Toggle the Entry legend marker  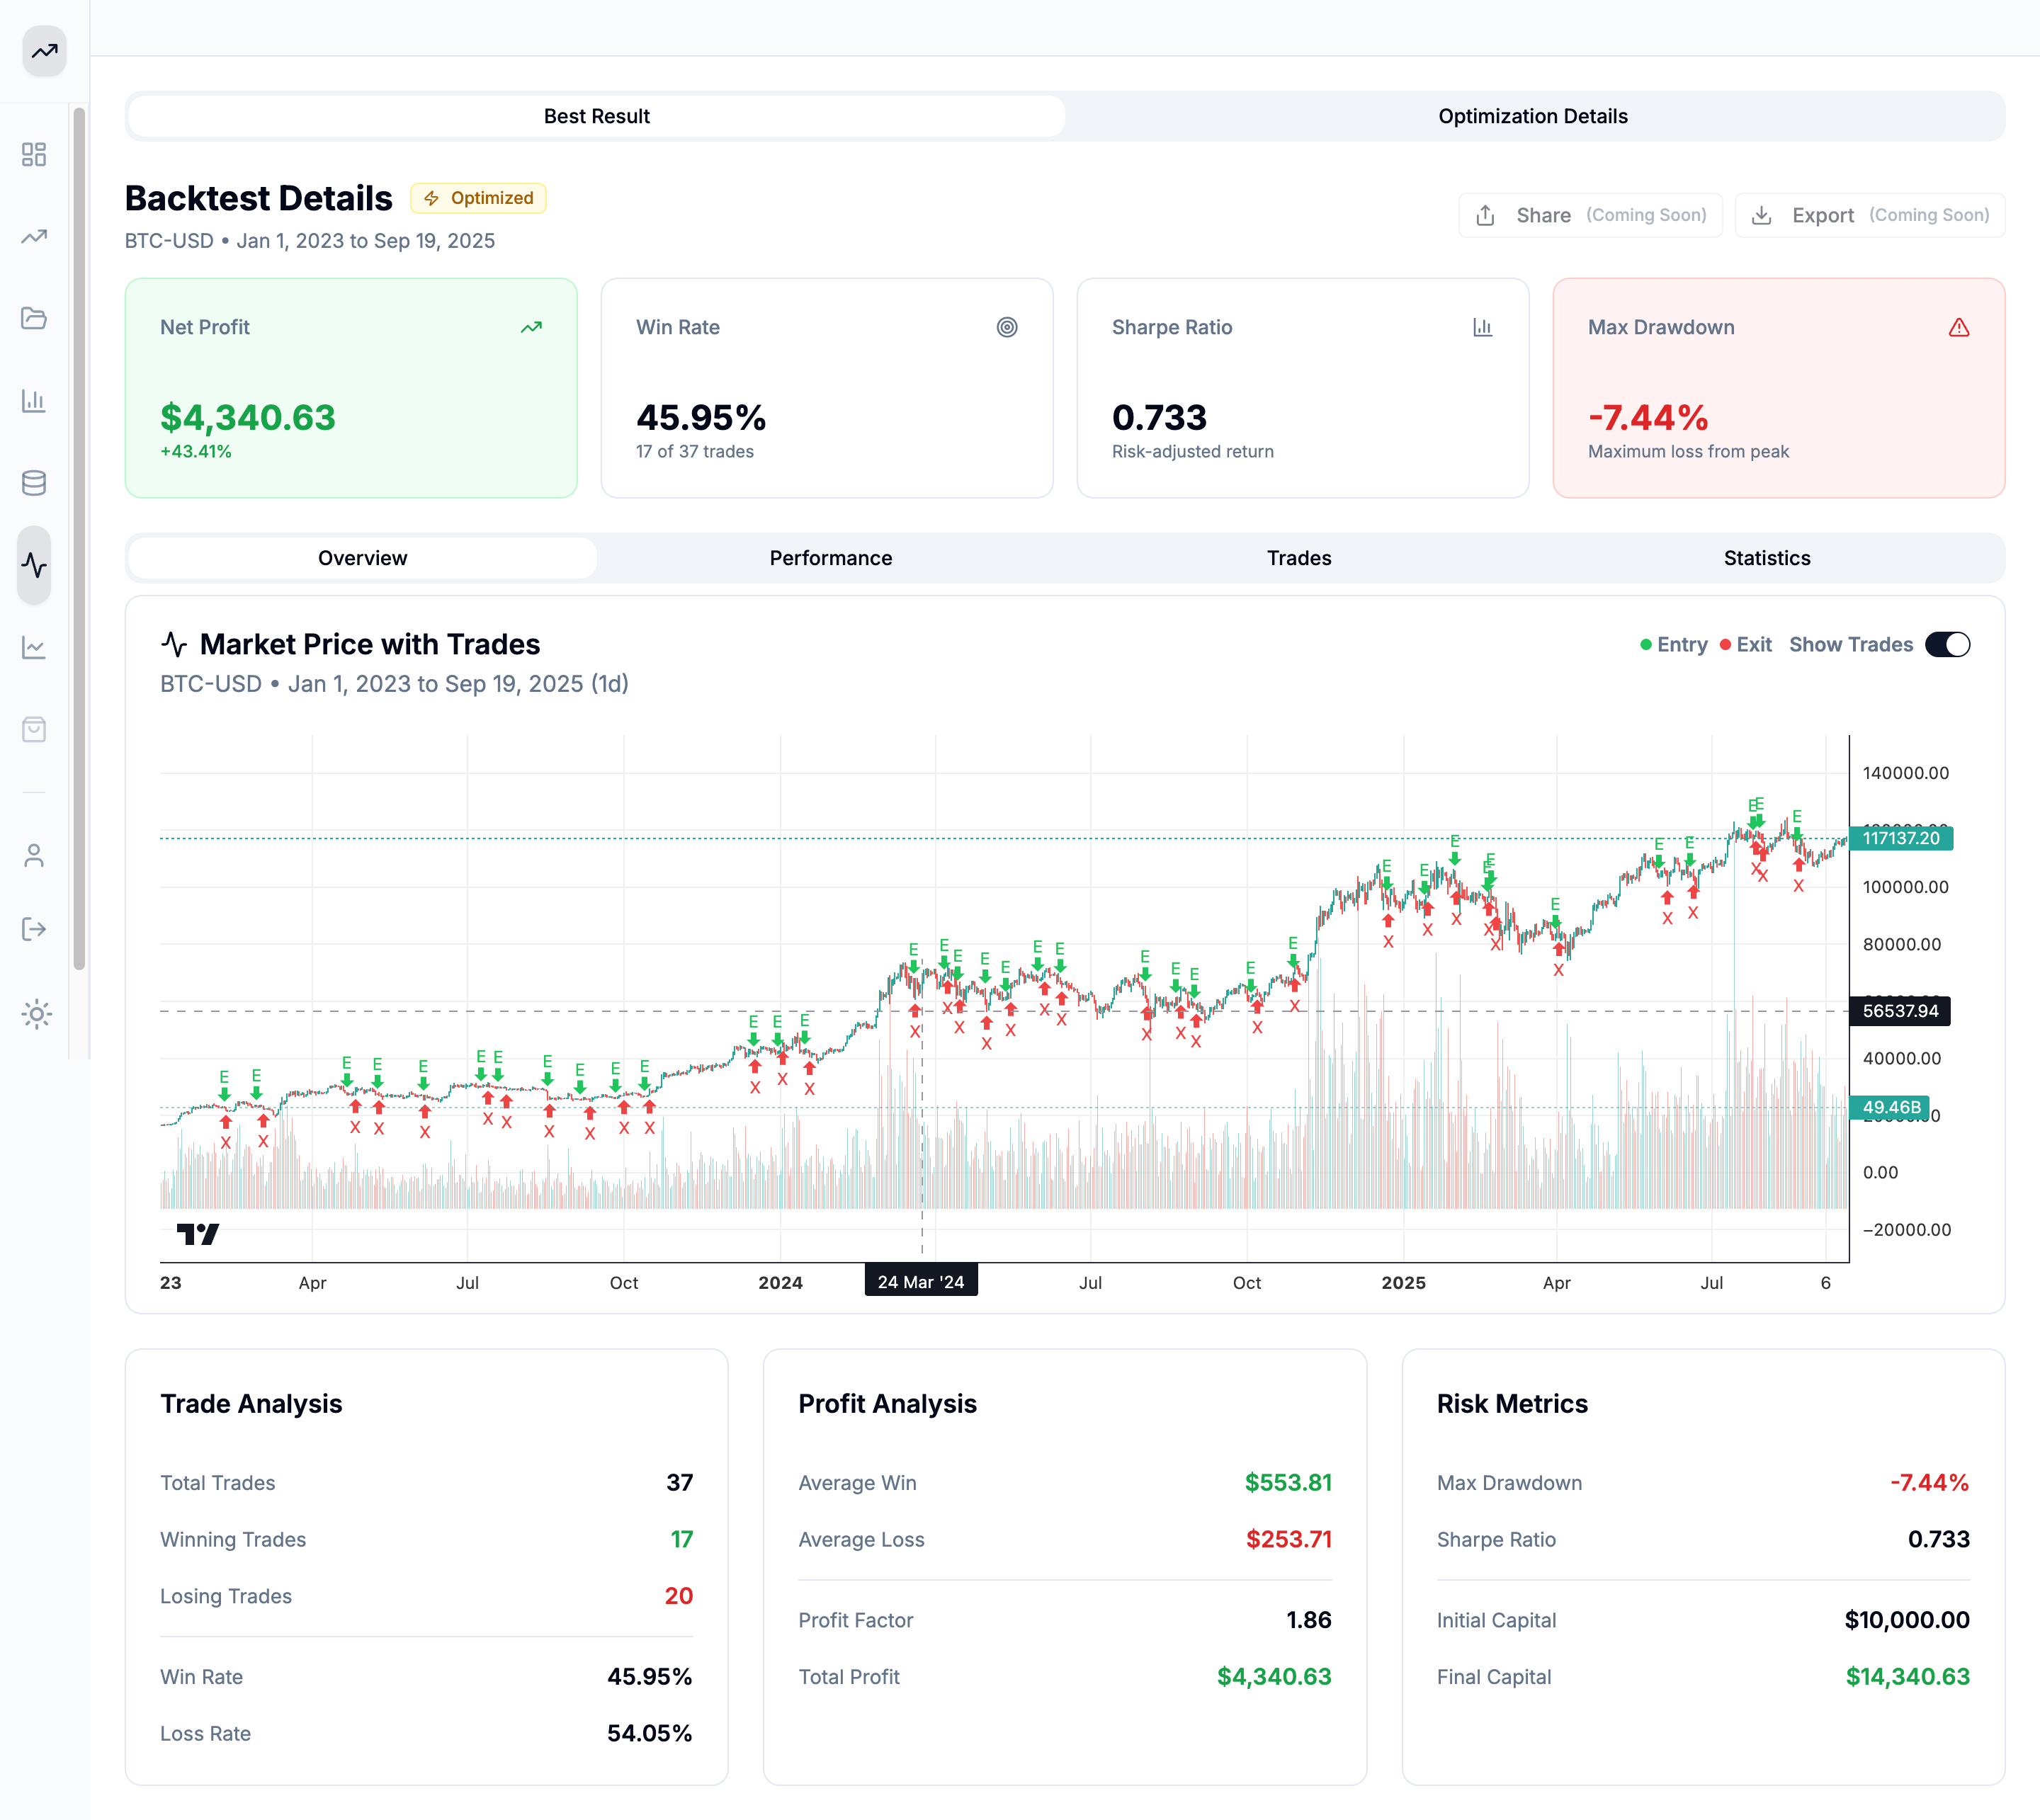pos(1648,644)
